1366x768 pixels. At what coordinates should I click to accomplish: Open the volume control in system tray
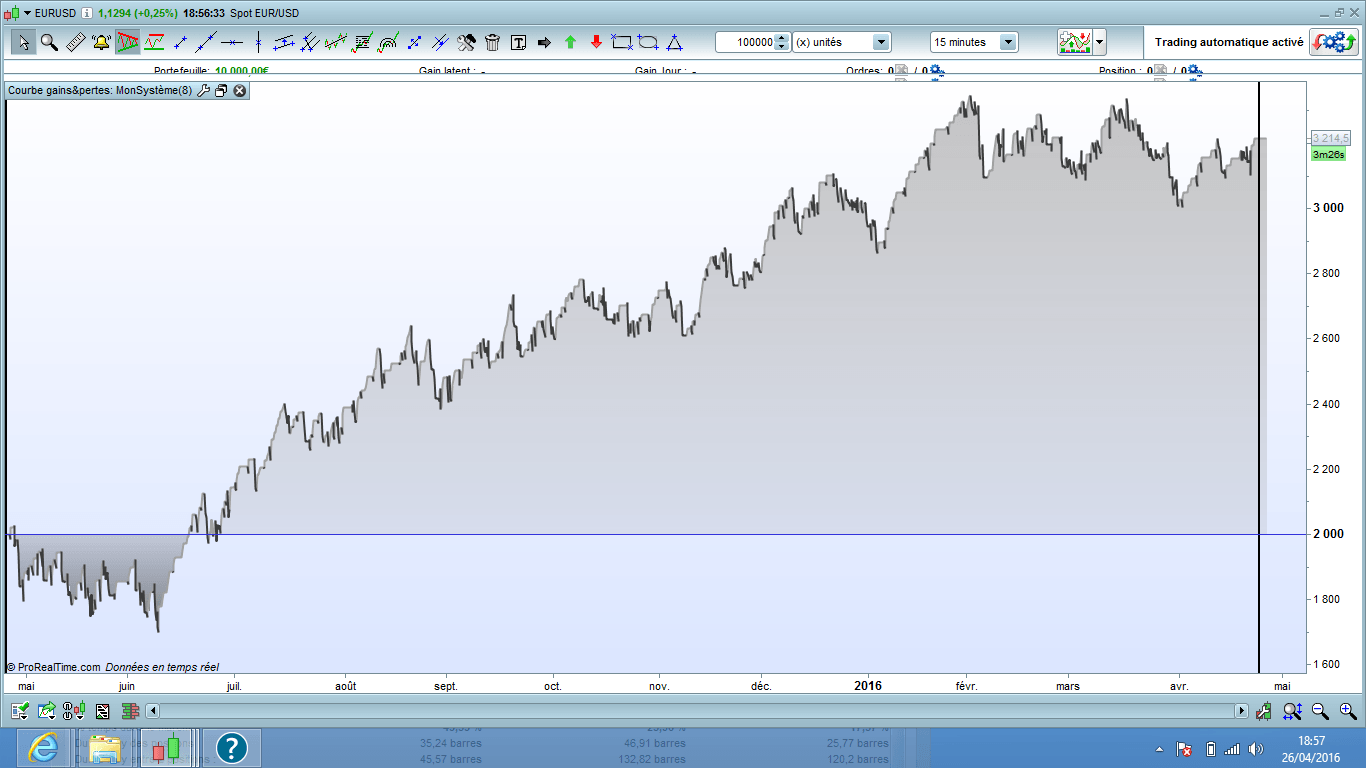pos(1255,749)
